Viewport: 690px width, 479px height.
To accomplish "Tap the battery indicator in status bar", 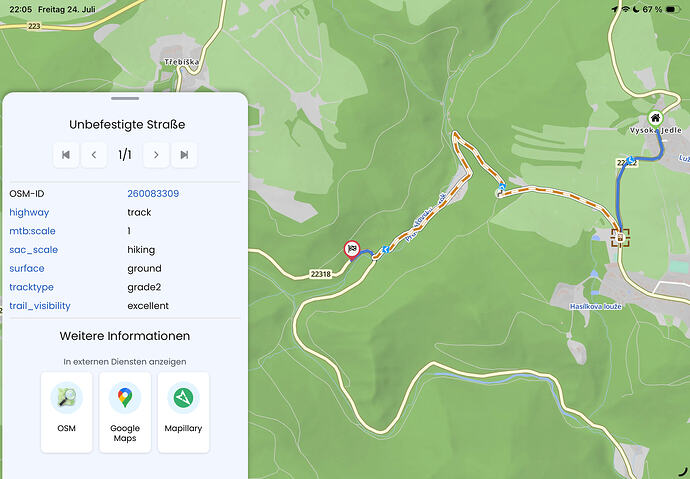I will (674, 9).
